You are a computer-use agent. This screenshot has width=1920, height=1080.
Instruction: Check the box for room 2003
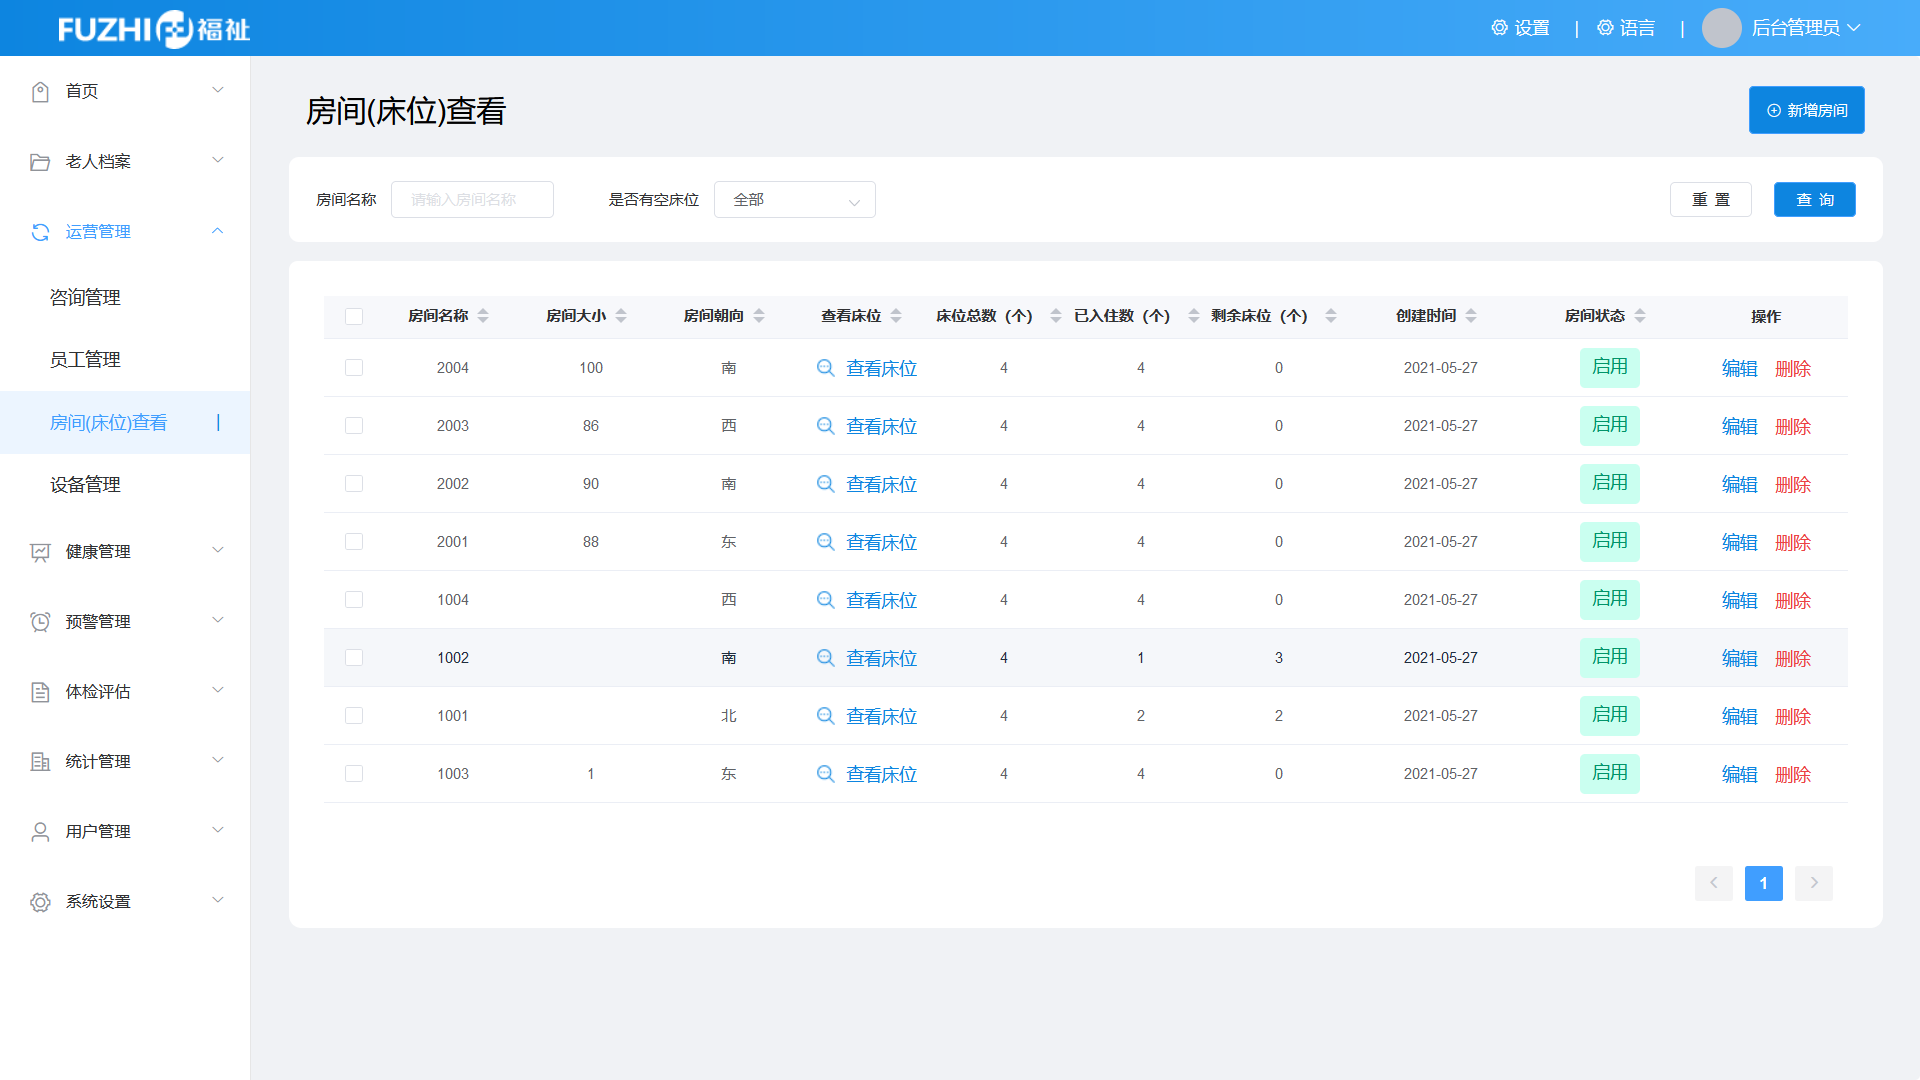[354, 426]
